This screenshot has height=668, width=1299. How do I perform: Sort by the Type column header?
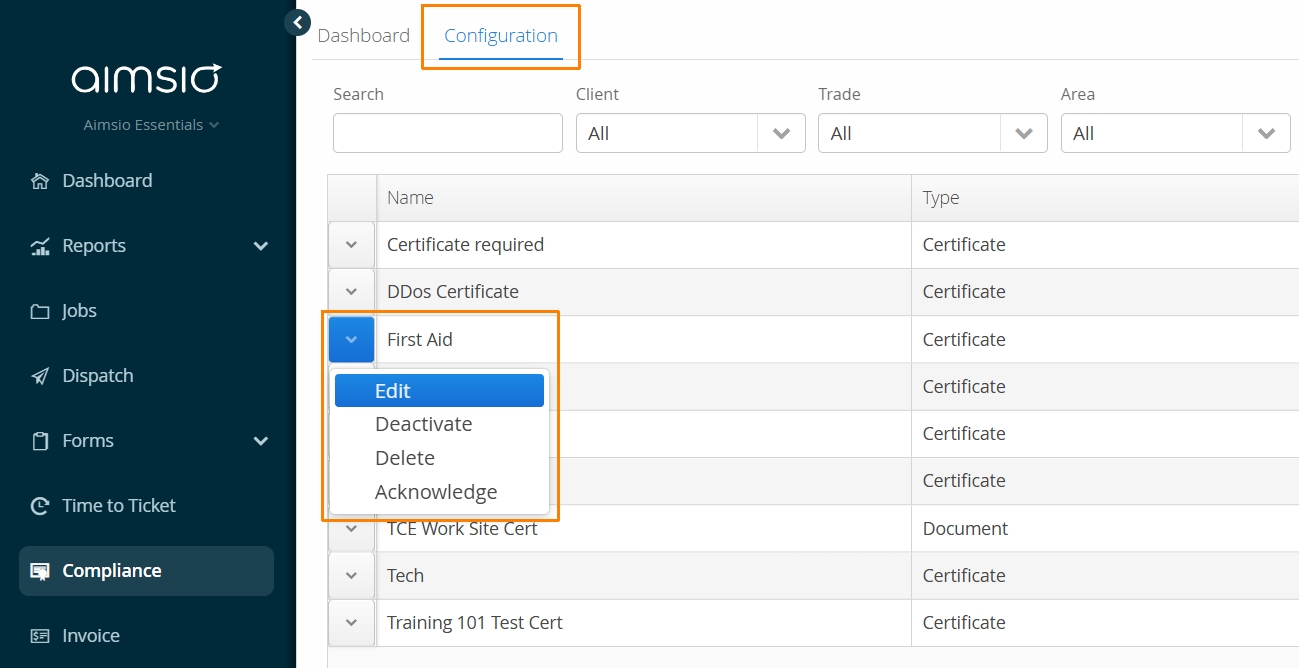click(x=1105, y=198)
